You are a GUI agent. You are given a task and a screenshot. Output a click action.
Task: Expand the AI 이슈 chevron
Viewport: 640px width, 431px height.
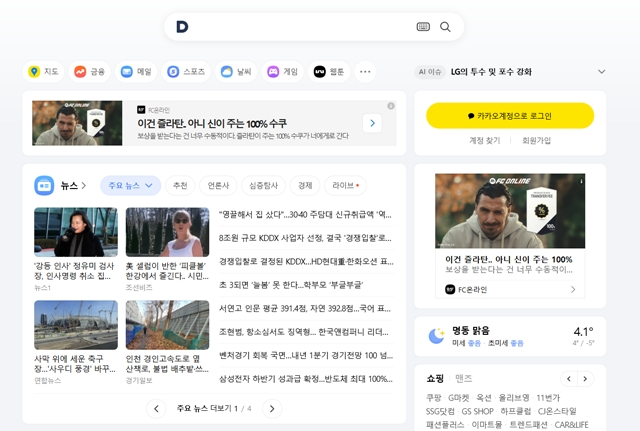[601, 72]
